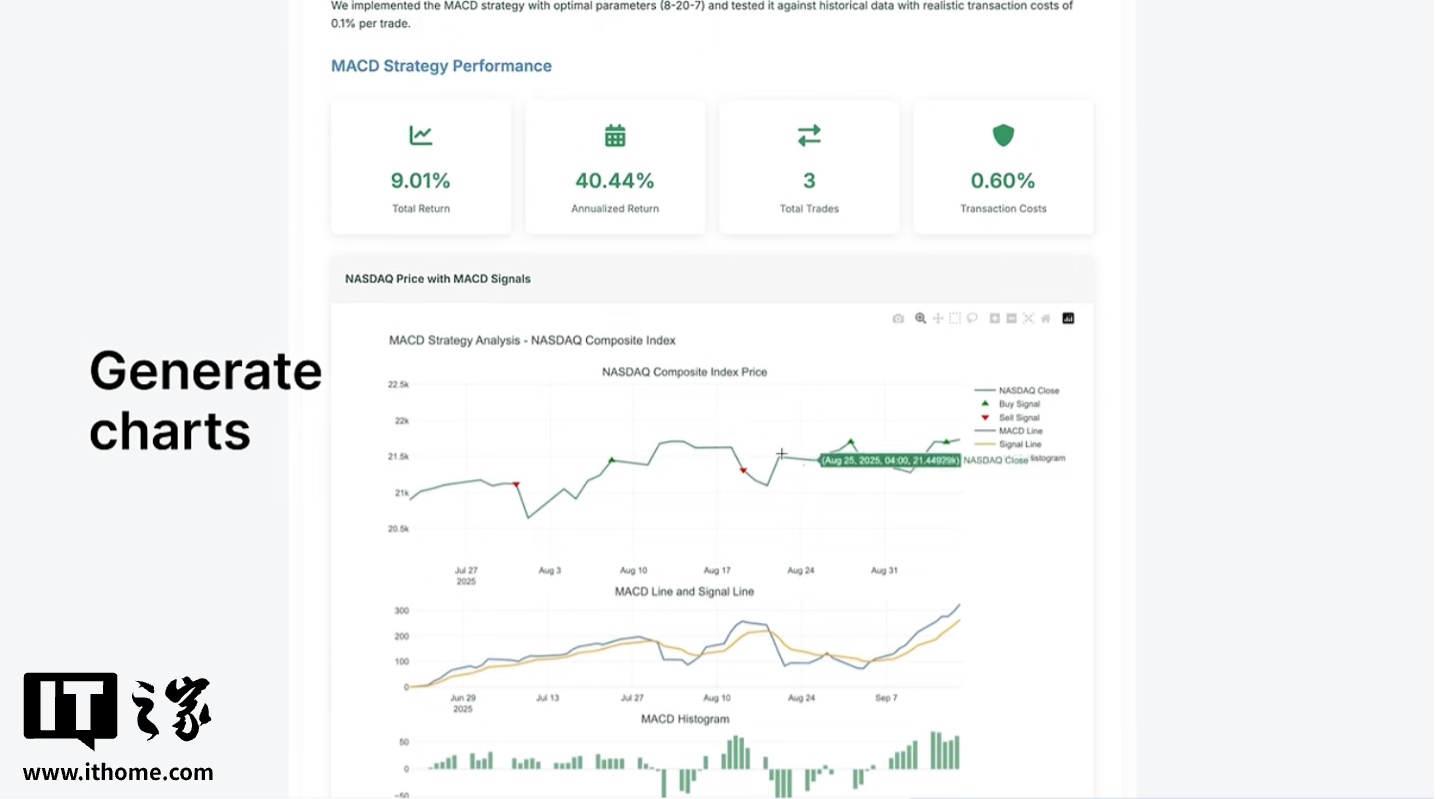Click the Transaction Costs 0.60% card
The height and width of the screenshot is (799, 1440).
(x=1003, y=168)
